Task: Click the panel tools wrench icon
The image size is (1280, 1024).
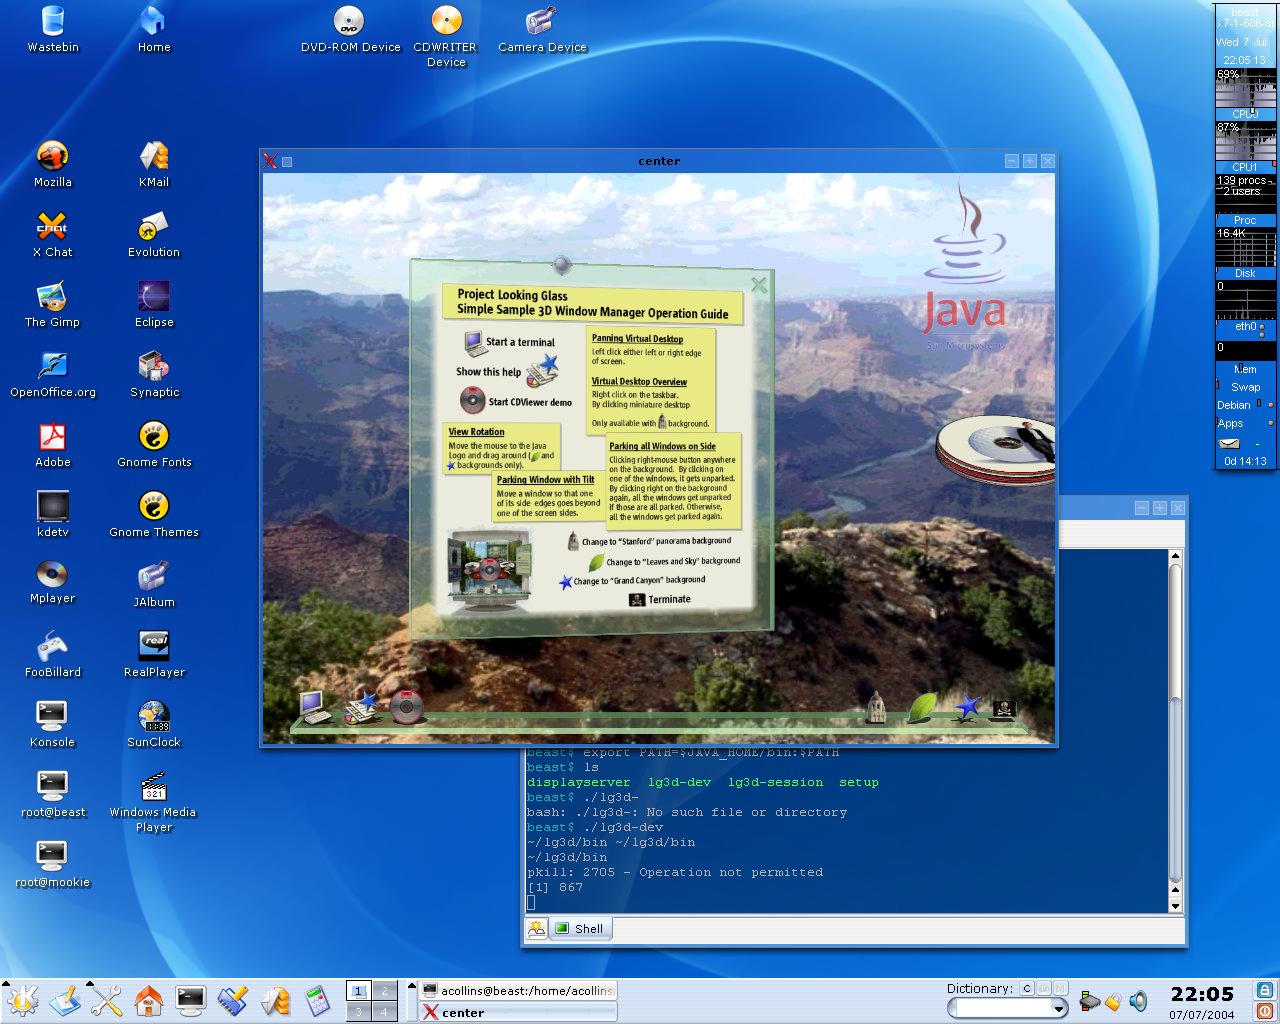Action: coord(107,1000)
